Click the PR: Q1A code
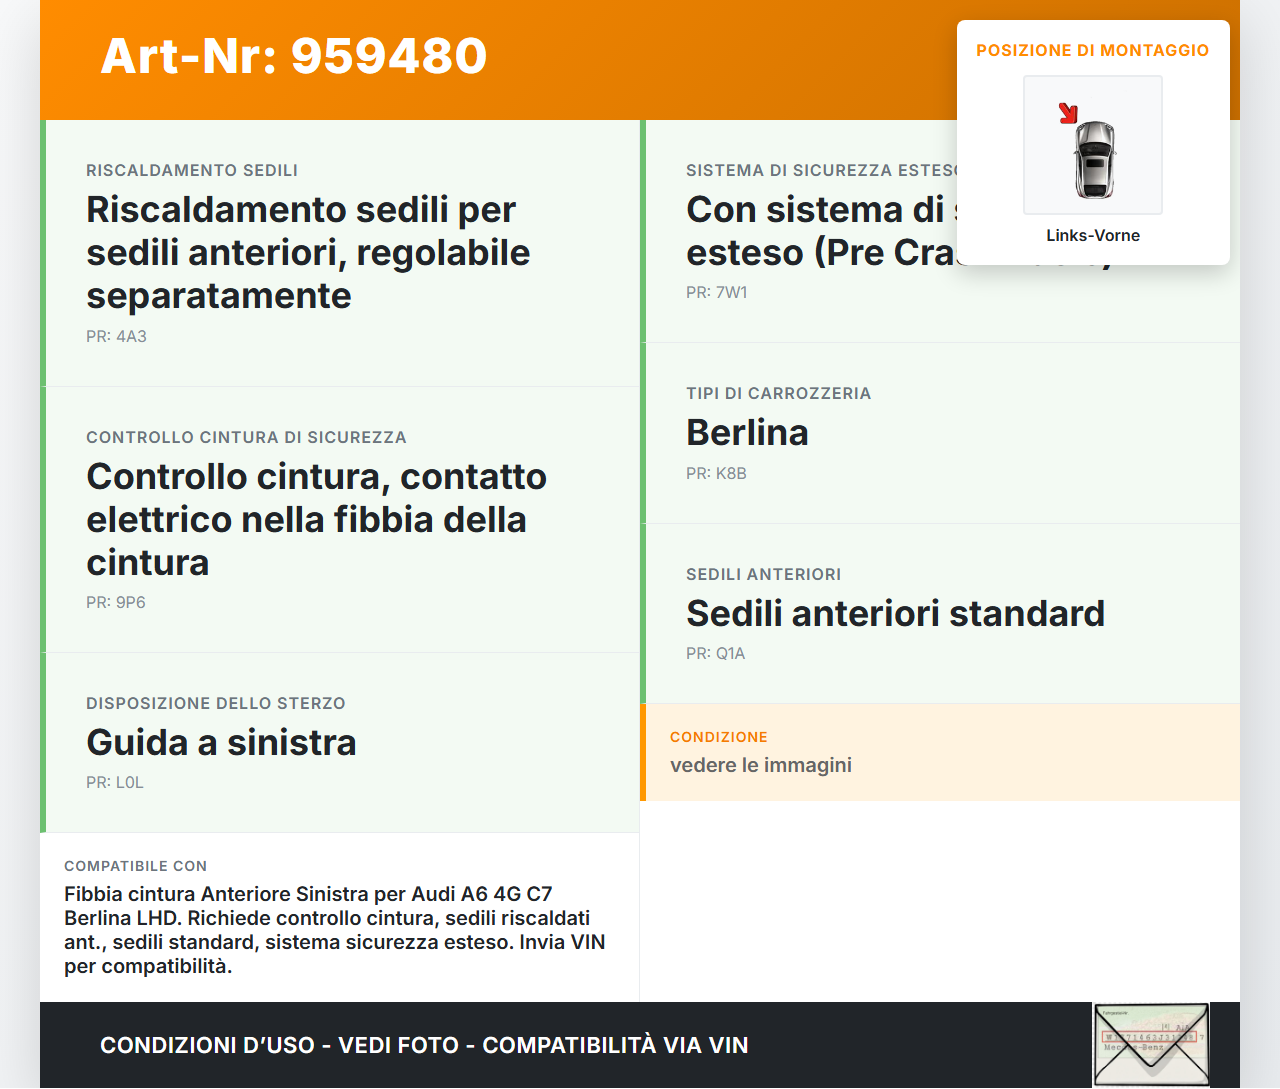The width and height of the screenshot is (1280, 1089). click(x=714, y=653)
